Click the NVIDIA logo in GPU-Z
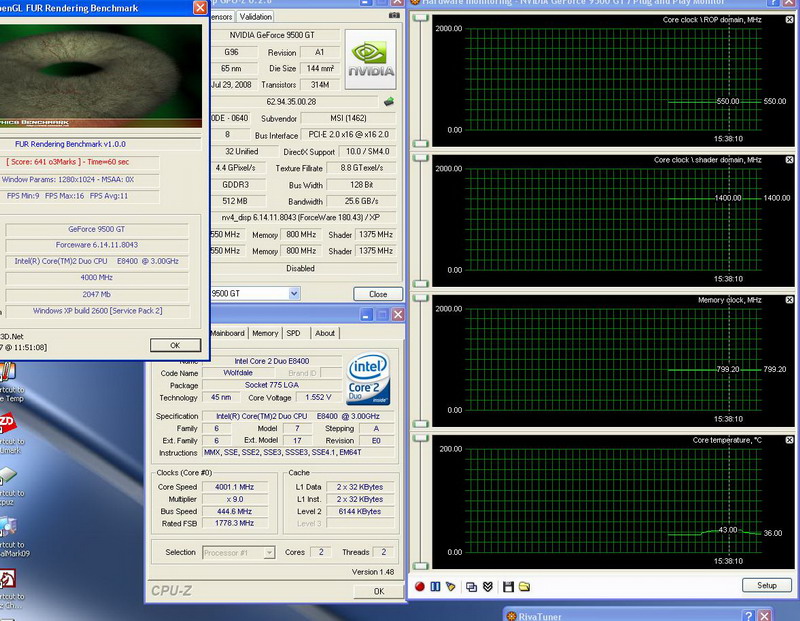This screenshot has height=621, width=800. click(370, 59)
